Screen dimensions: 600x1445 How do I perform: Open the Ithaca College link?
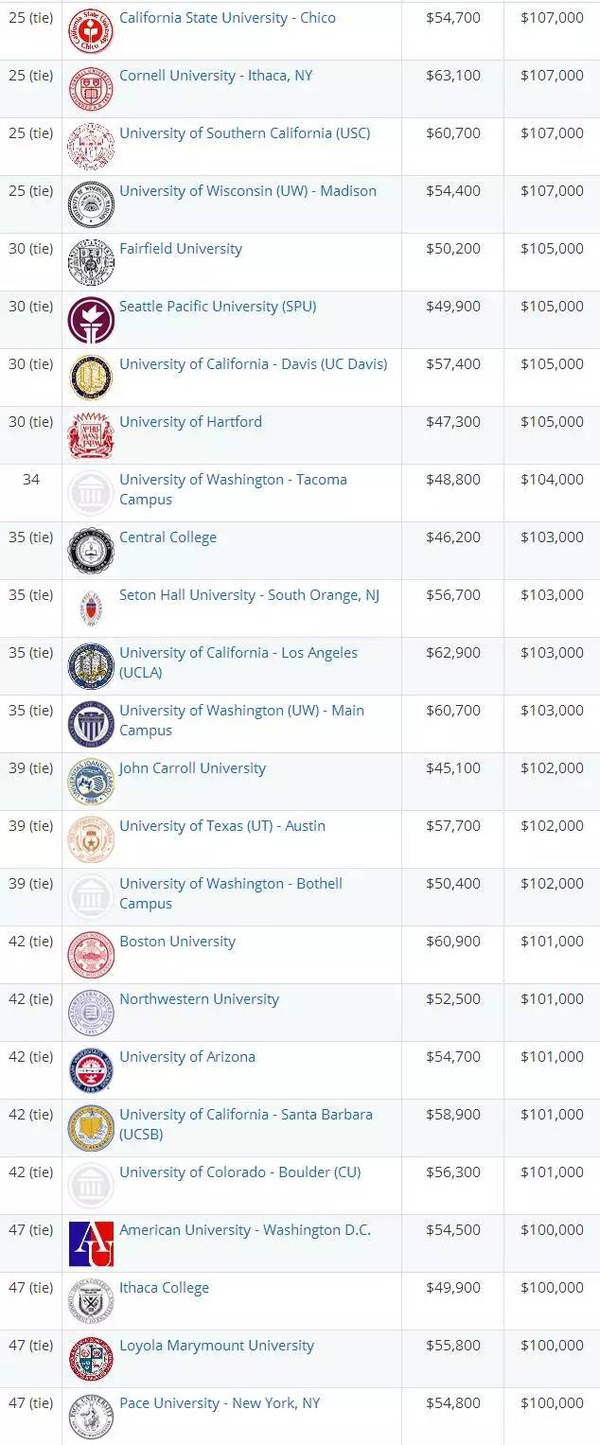(164, 1288)
